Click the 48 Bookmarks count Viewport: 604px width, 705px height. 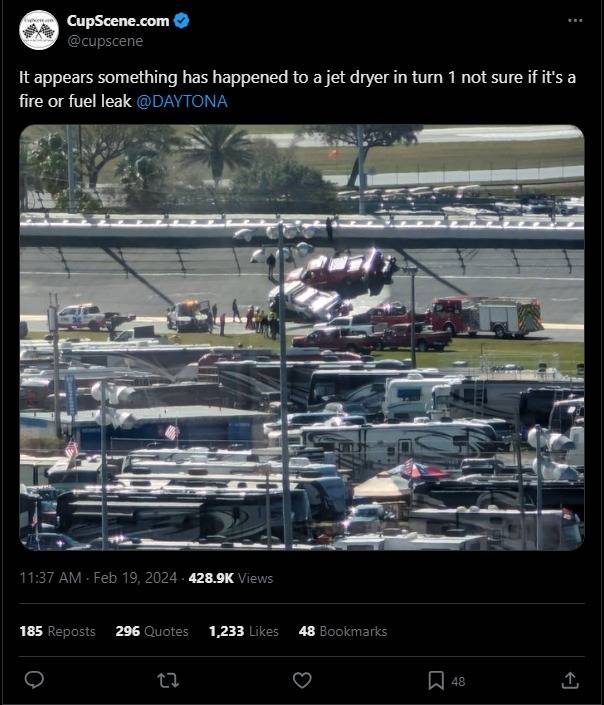pos(343,631)
